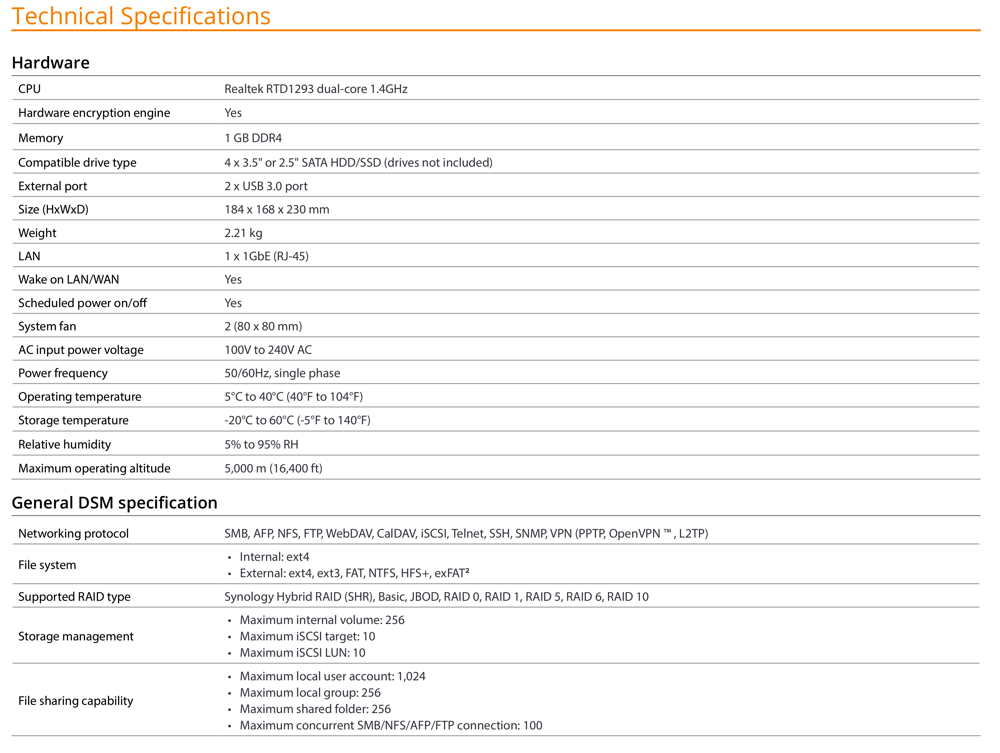The height and width of the screenshot is (753, 1000).
Task: Click the Maximum iSCSI target: 10 line
Action: point(307,636)
